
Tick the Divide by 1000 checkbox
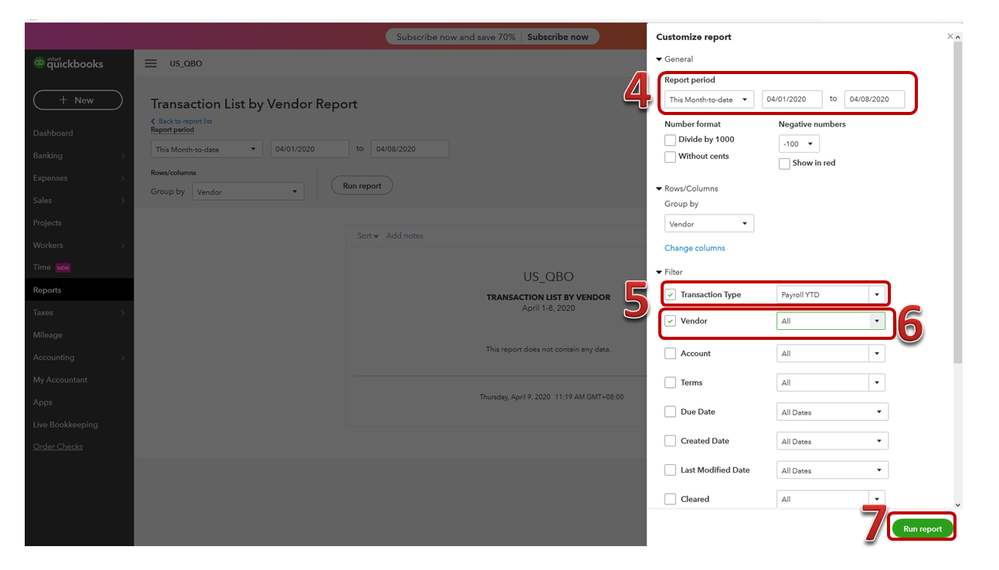click(x=670, y=139)
